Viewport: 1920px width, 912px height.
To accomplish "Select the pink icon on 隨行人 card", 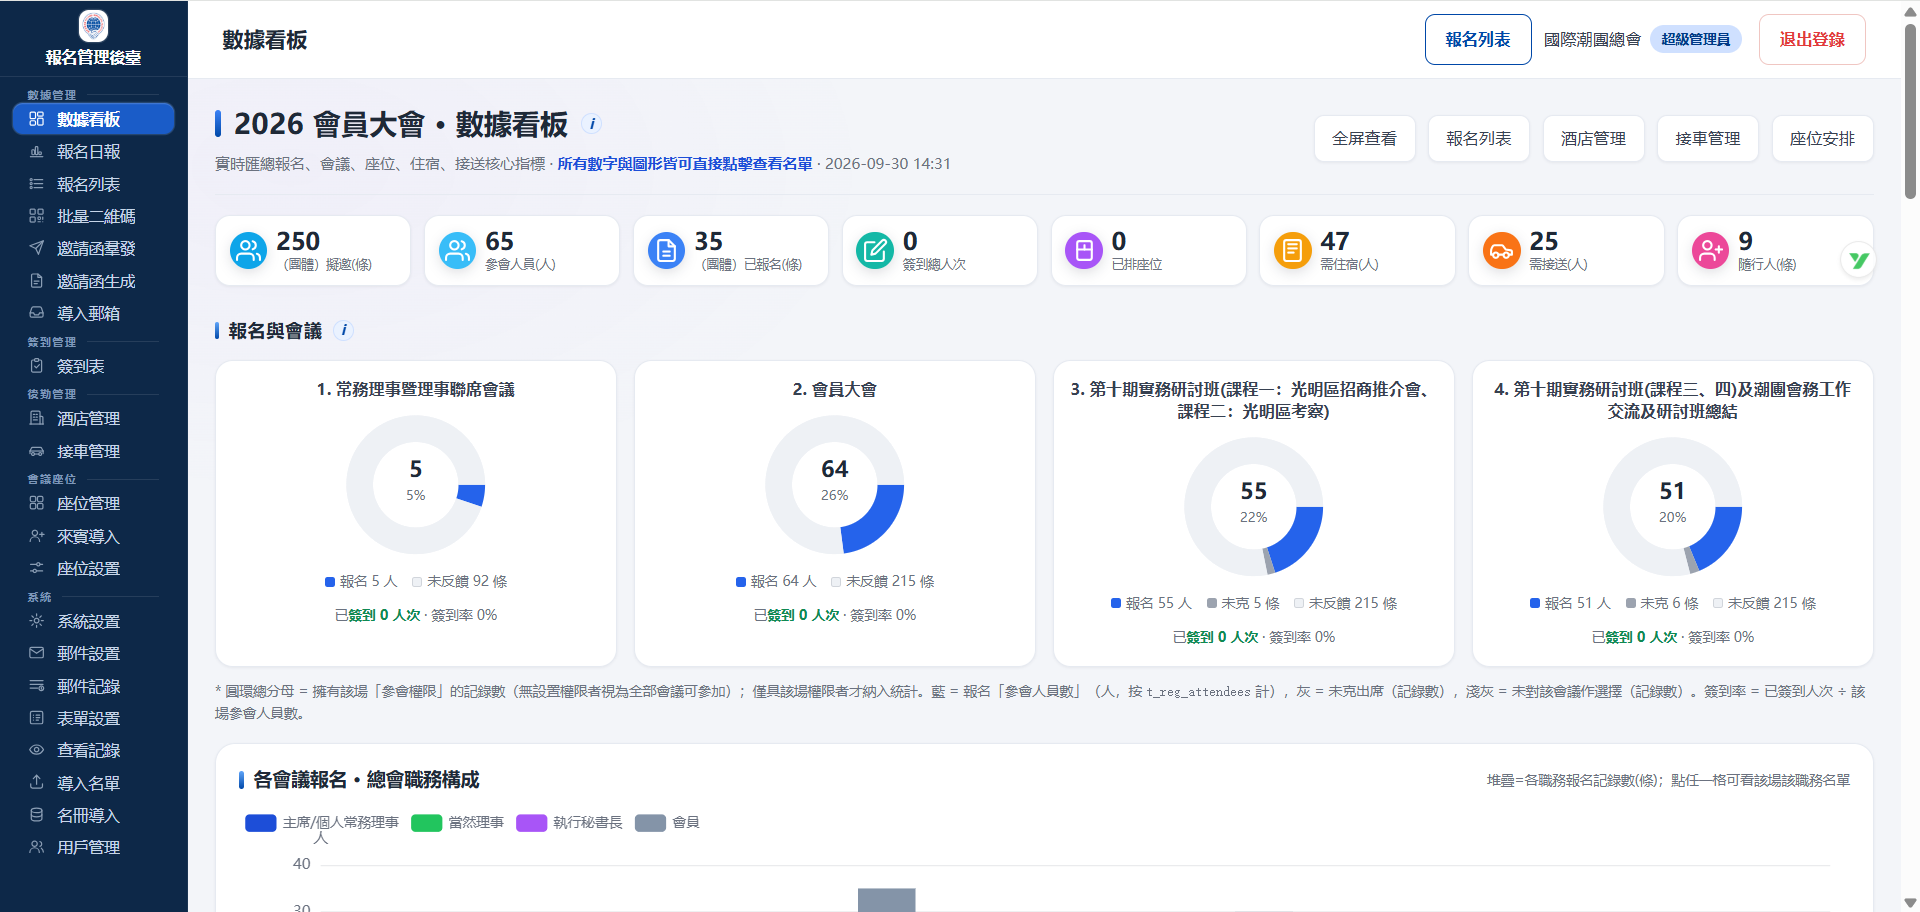I will (x=1710, y=250).
